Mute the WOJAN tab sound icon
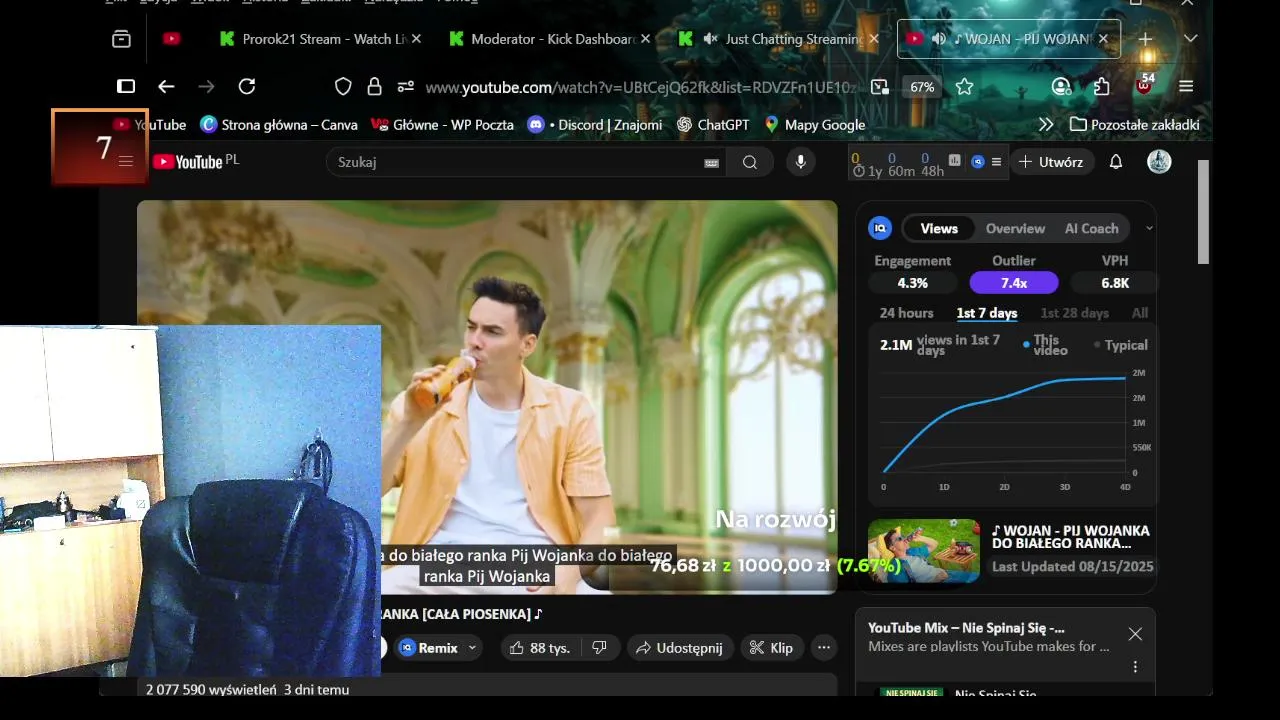Viewport: 1280px width, 720px height. [x=938, y=39]
